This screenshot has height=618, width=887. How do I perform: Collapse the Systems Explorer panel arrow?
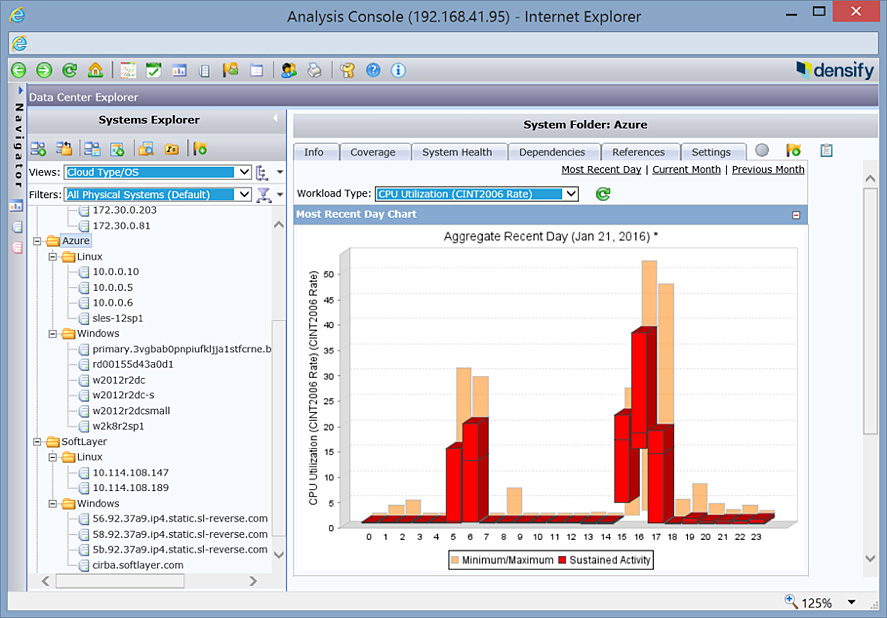click(275, 118)
